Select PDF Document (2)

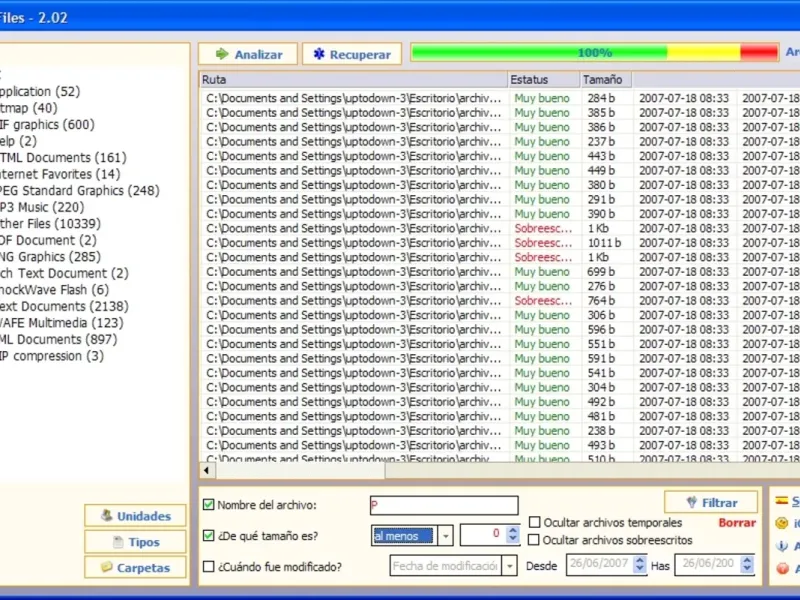tap(47, 240)
